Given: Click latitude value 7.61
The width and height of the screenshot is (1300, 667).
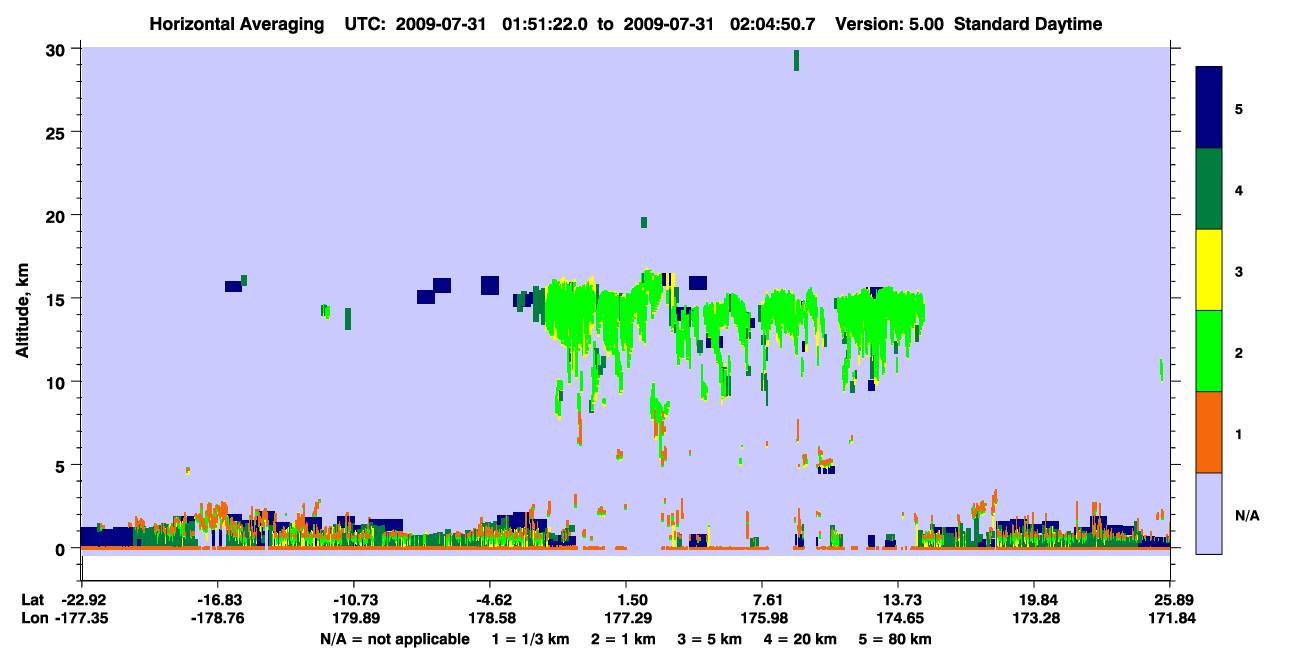Looking at the screenshot, I should [763, 599].
